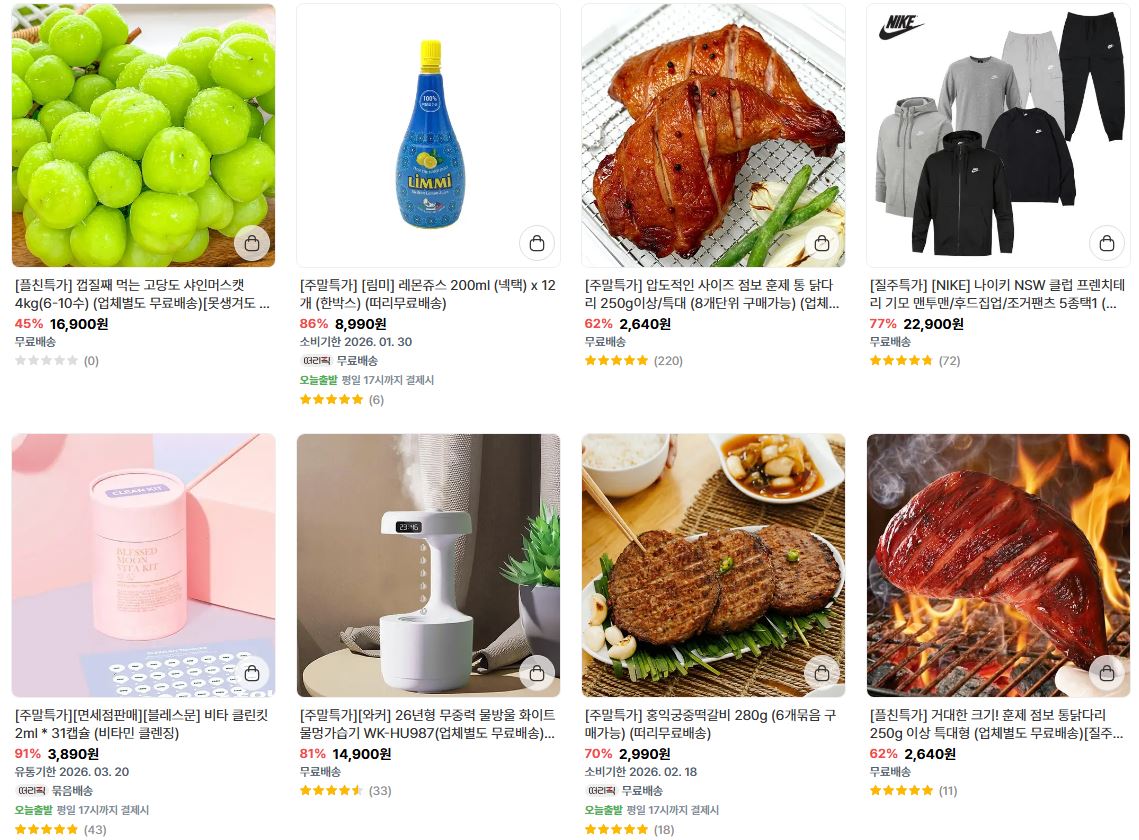The width and height of the screenshot is (1139, 840).
Task: Add Shine Muscat grapes to cart
Action: (252, 243)
